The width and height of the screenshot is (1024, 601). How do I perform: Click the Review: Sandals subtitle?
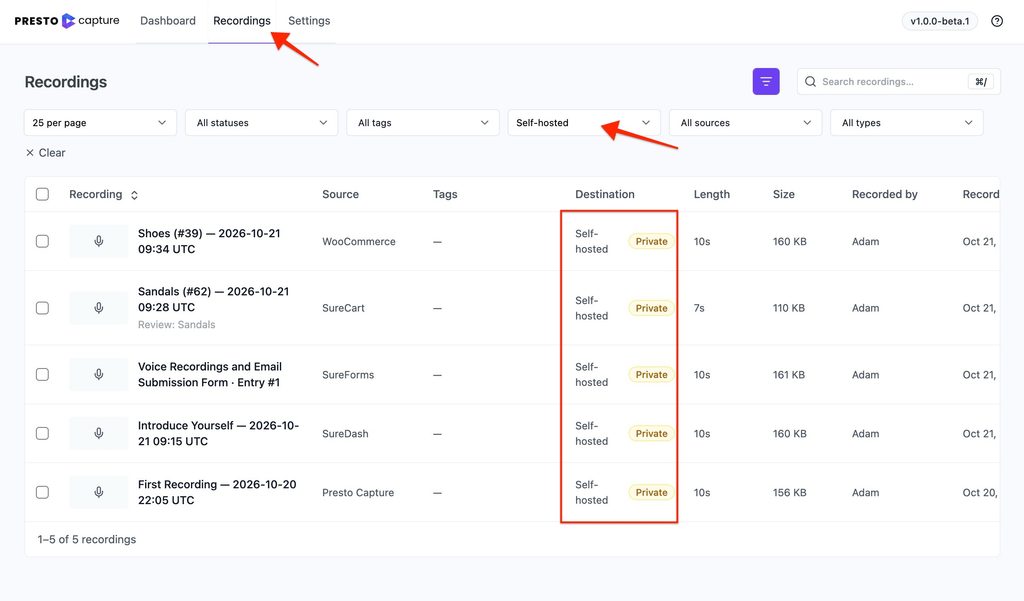(176, 324)
